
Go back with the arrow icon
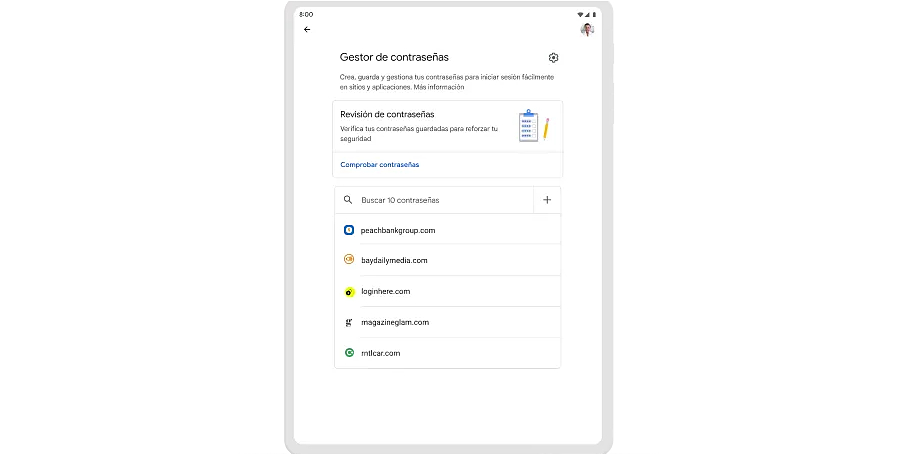(x=307, y=30)
